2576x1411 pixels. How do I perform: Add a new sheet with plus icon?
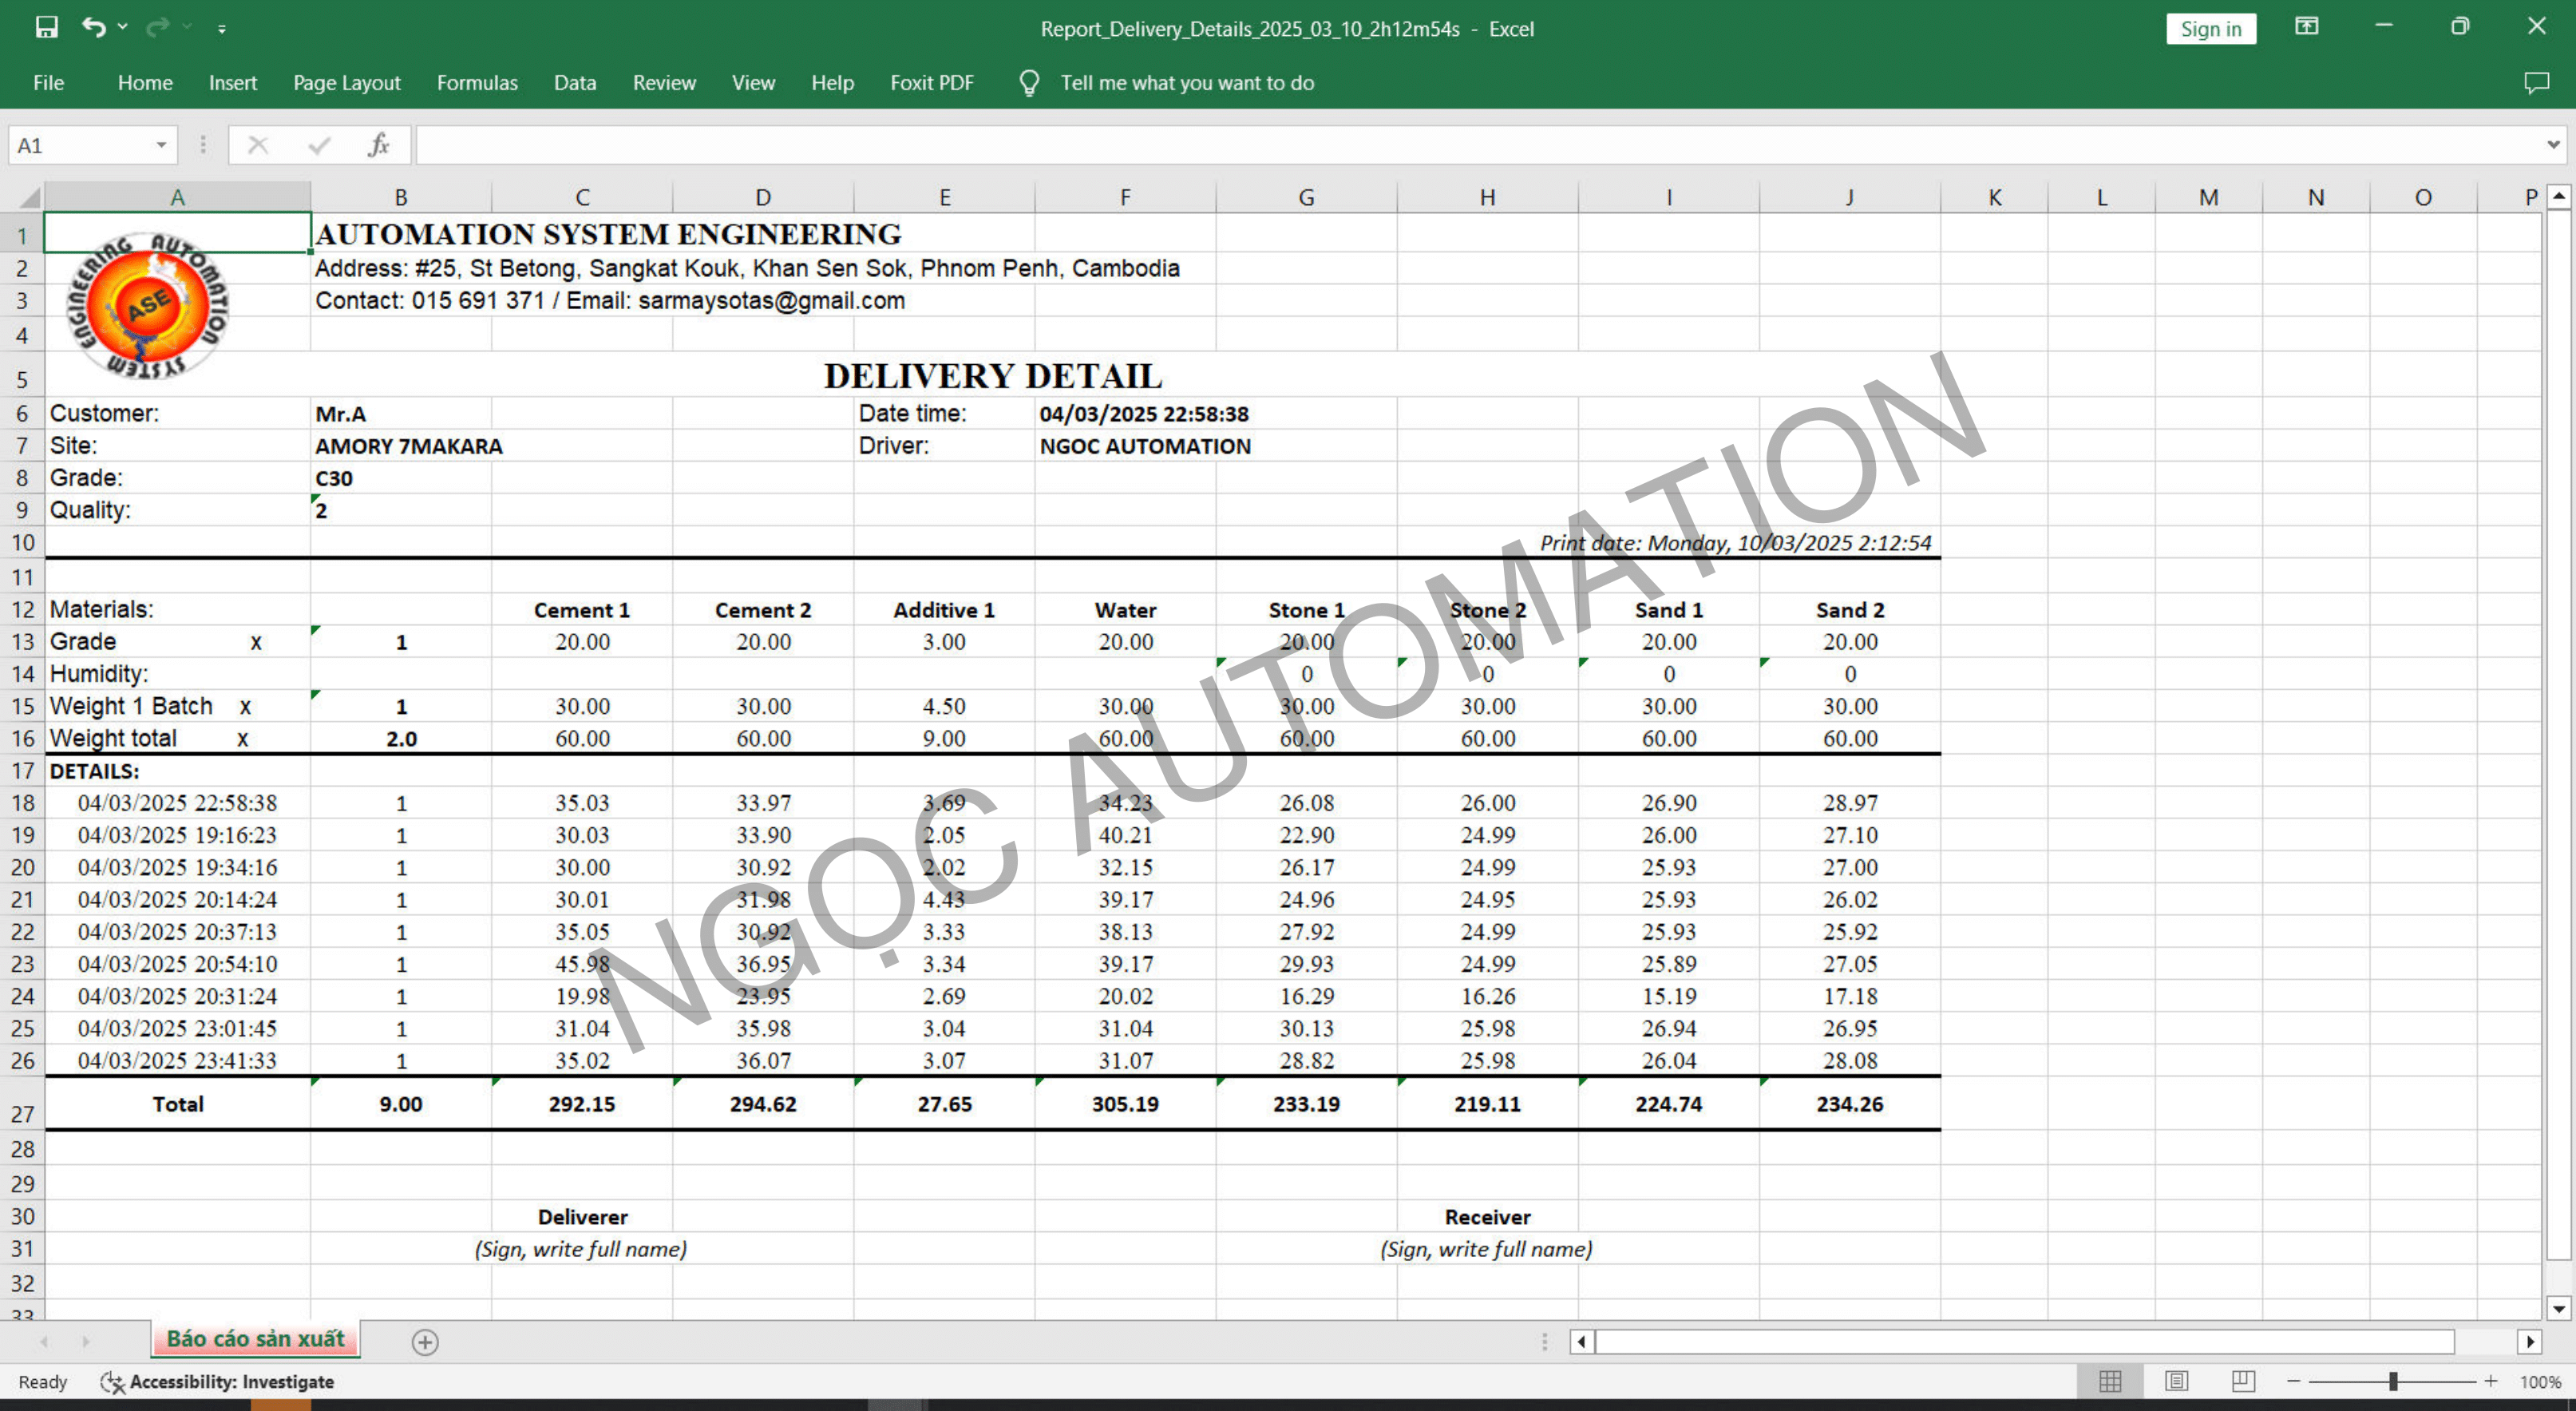(425, 1342)
